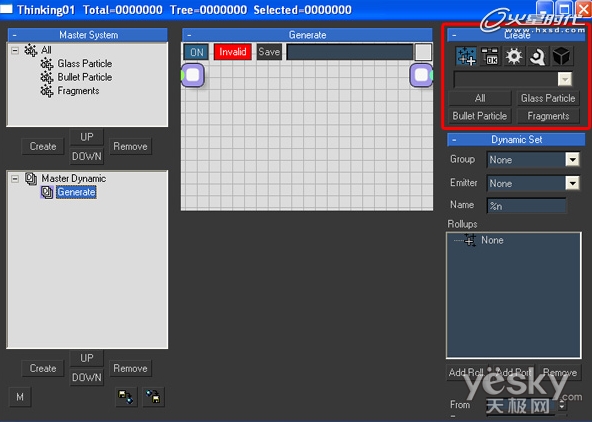Select the helper nodes icon in Create
Screen dimensions: 592x422
pyautogui.click(x=538, y=56)
